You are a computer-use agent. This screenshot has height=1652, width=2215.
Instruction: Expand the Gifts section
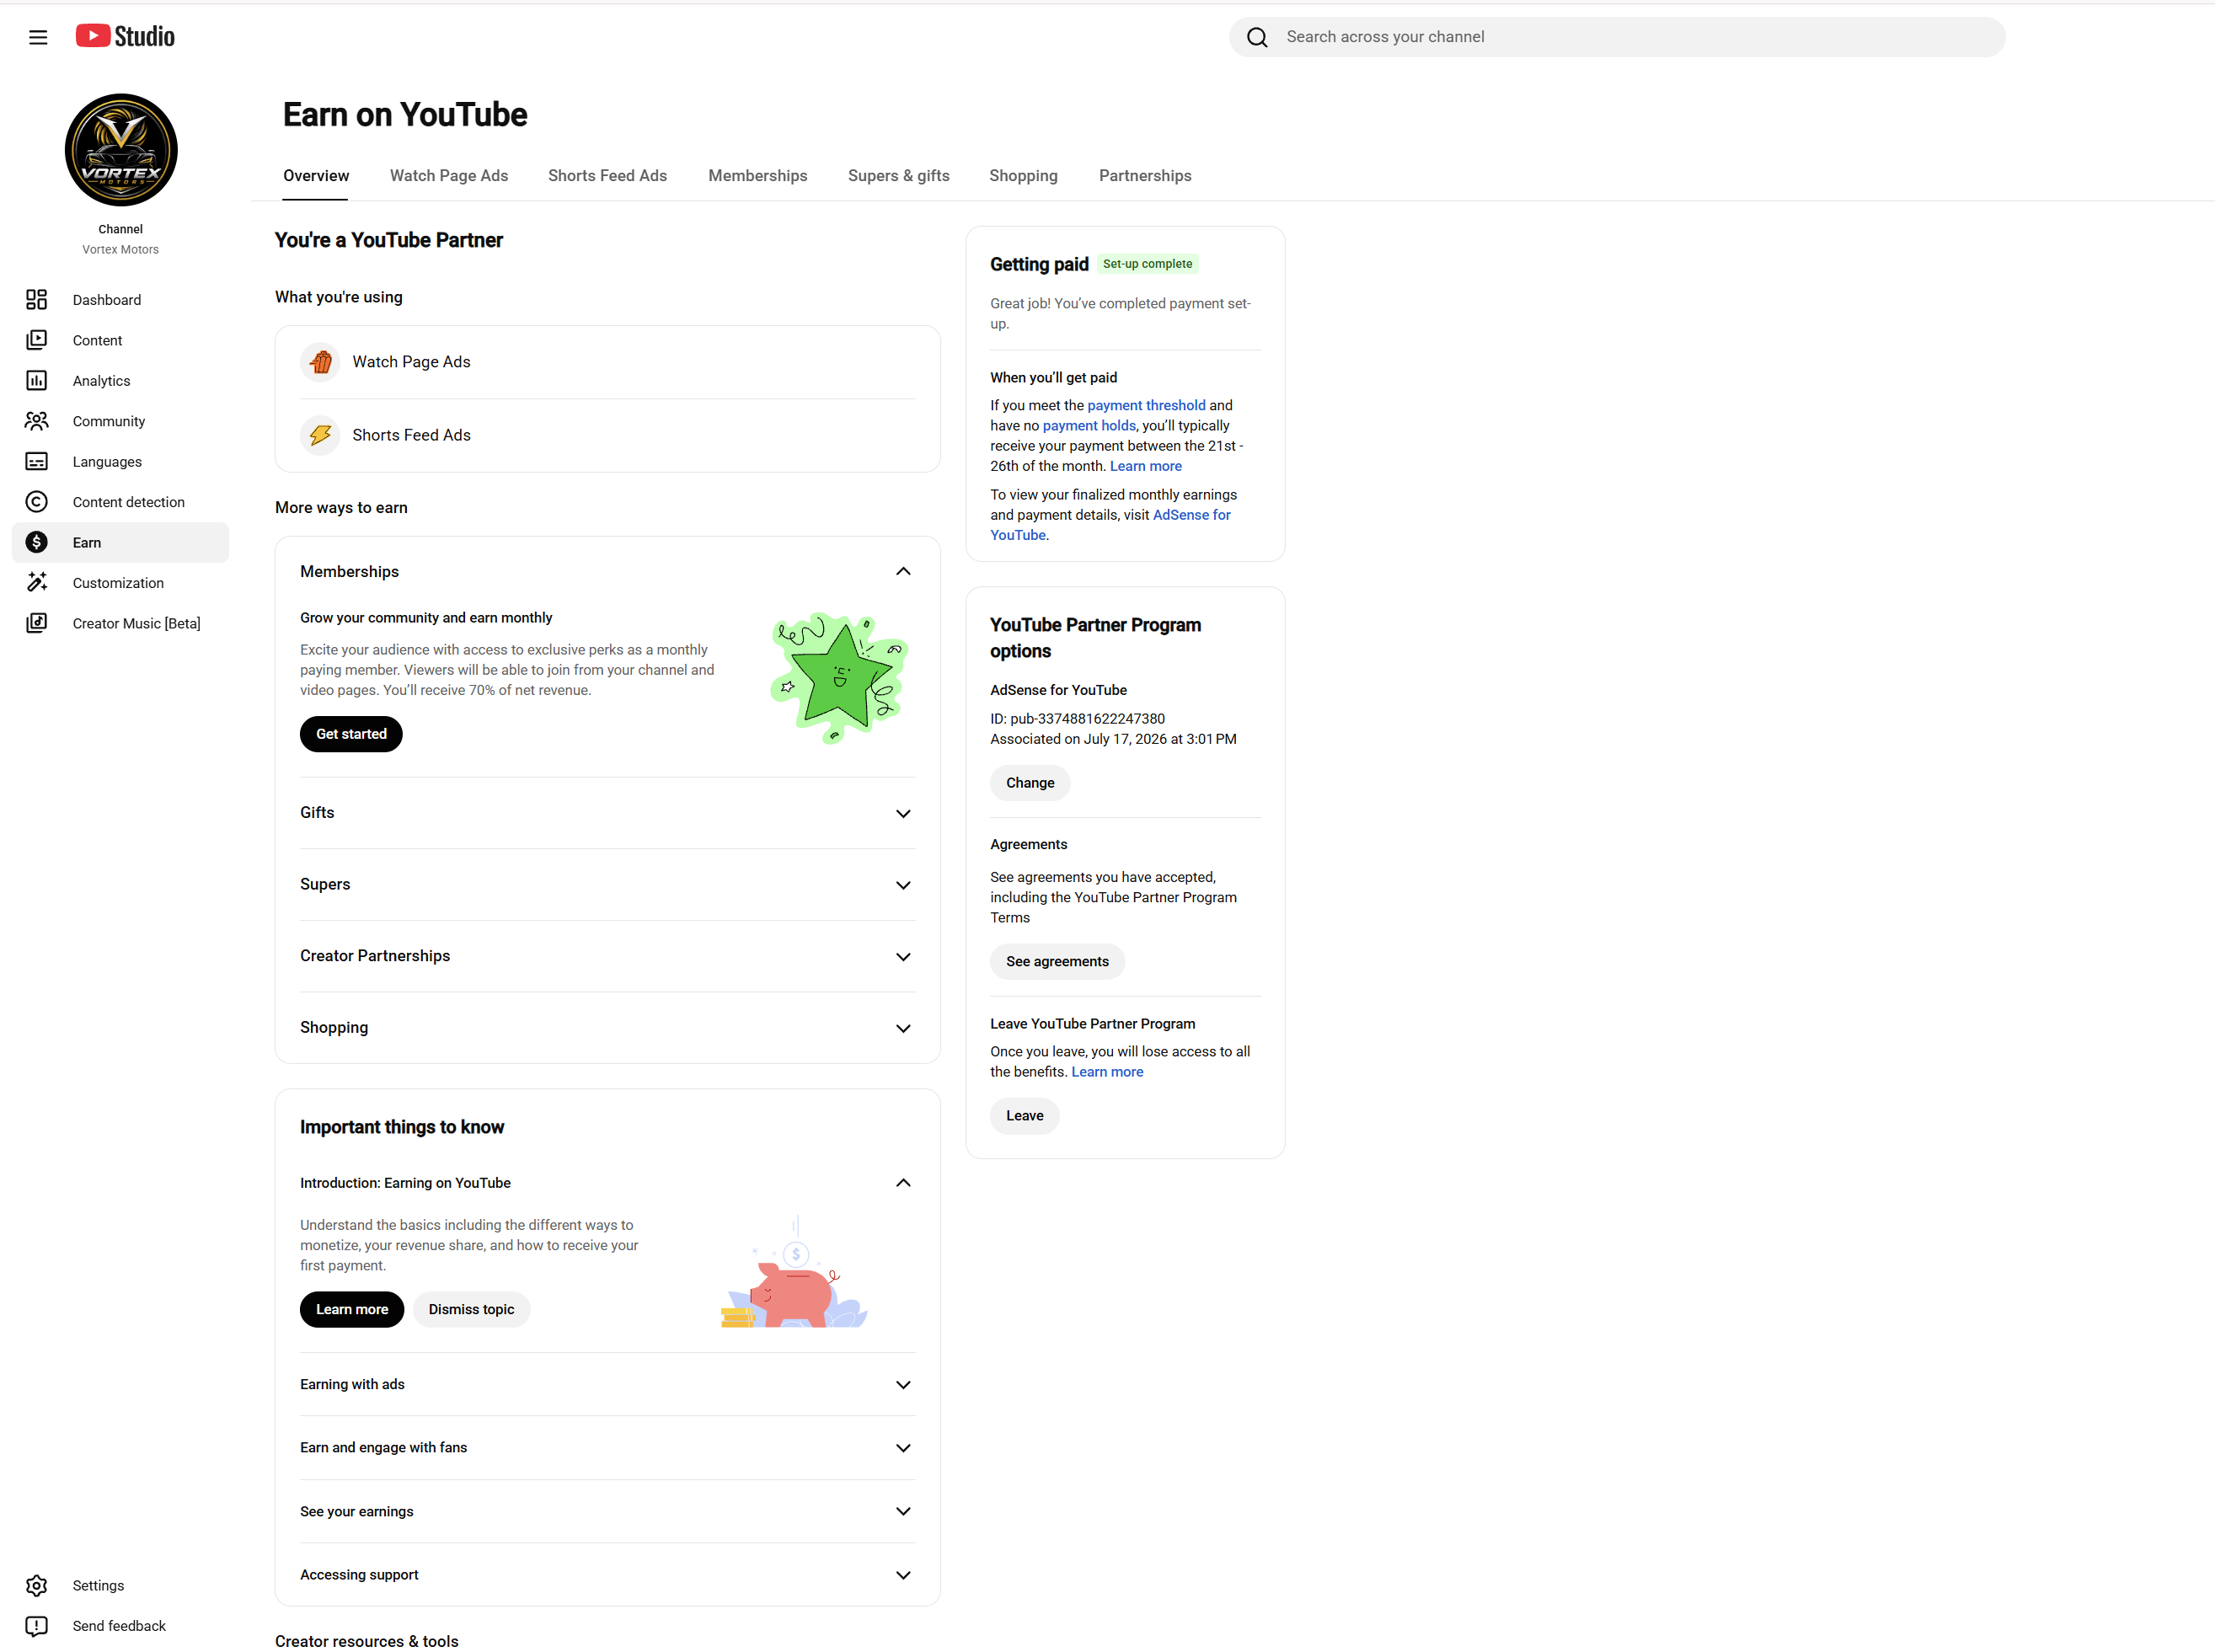click(x=903, y=813)
